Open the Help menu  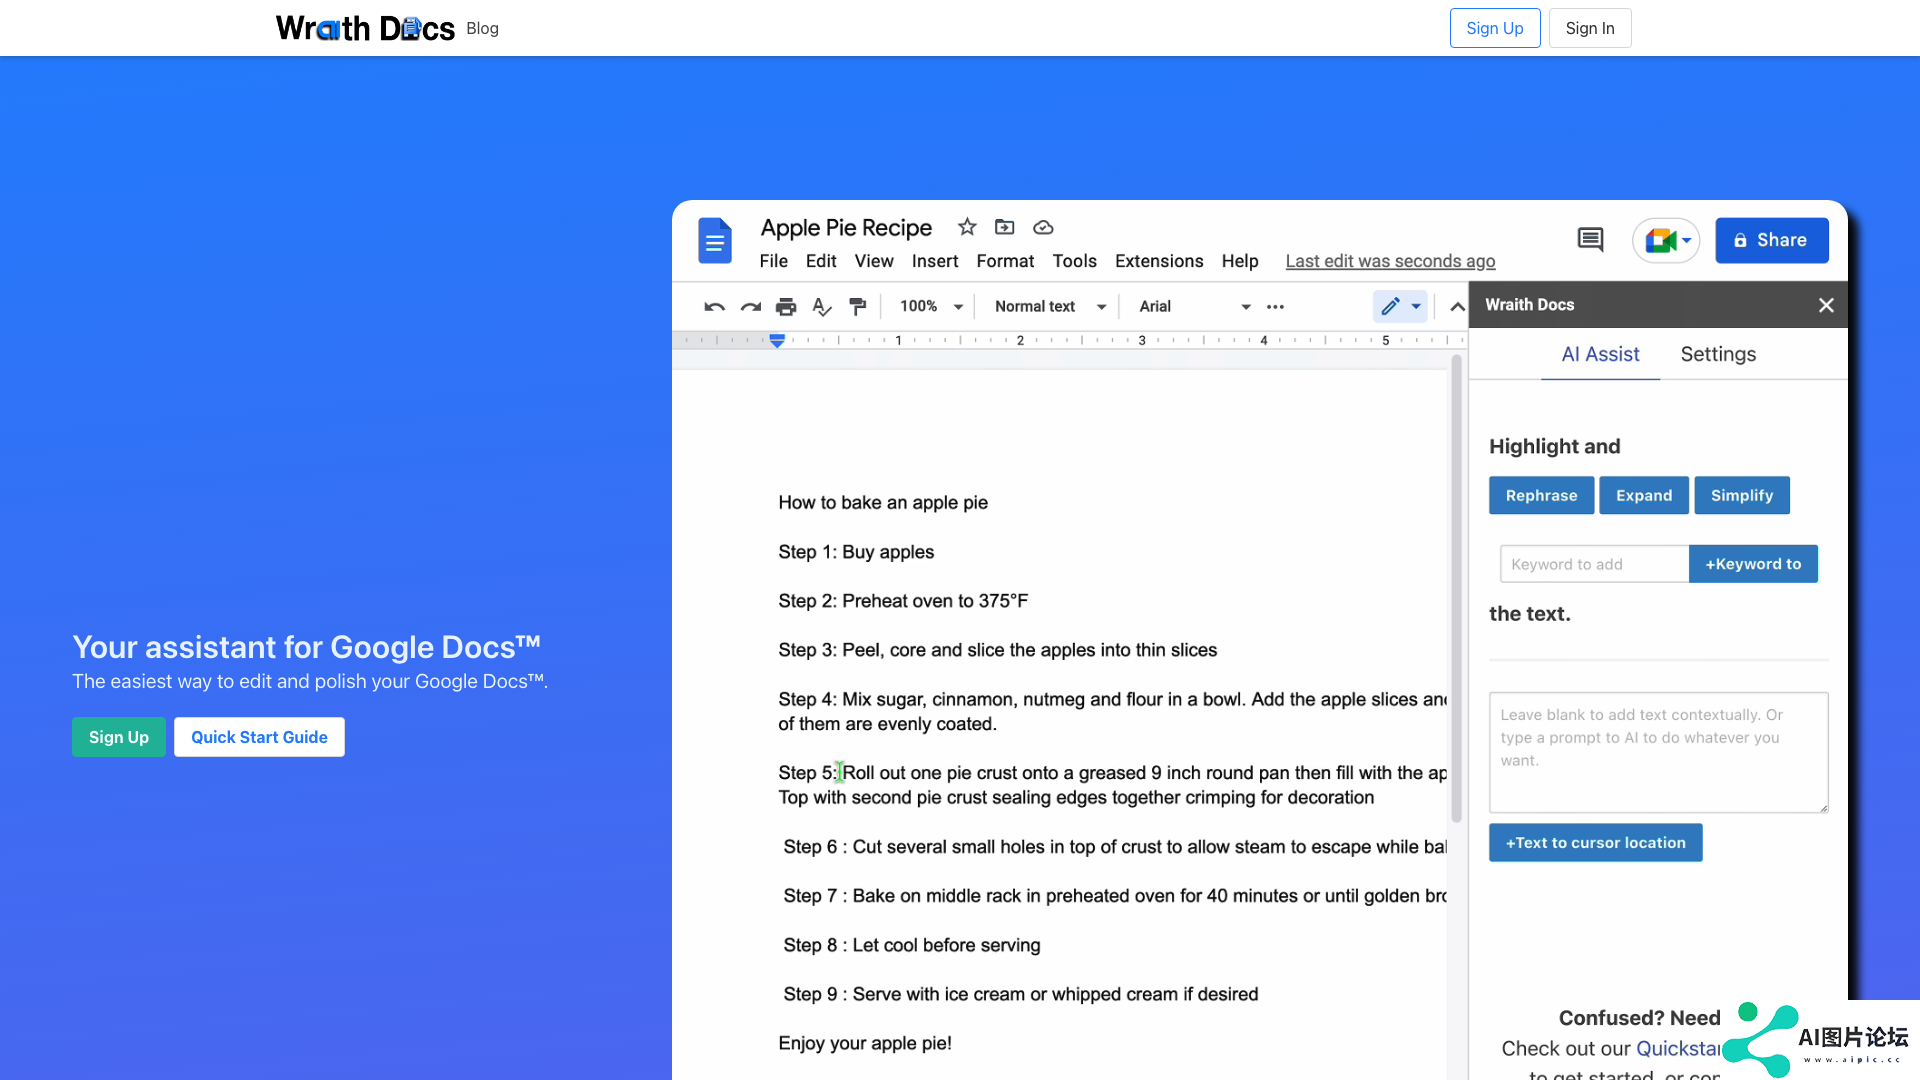1240,261
